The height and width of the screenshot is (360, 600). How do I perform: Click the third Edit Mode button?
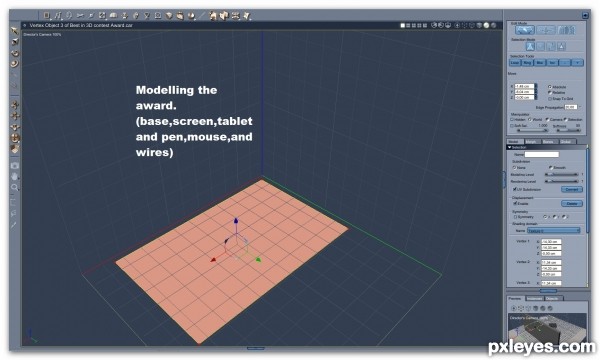click(x=567, y=30)
